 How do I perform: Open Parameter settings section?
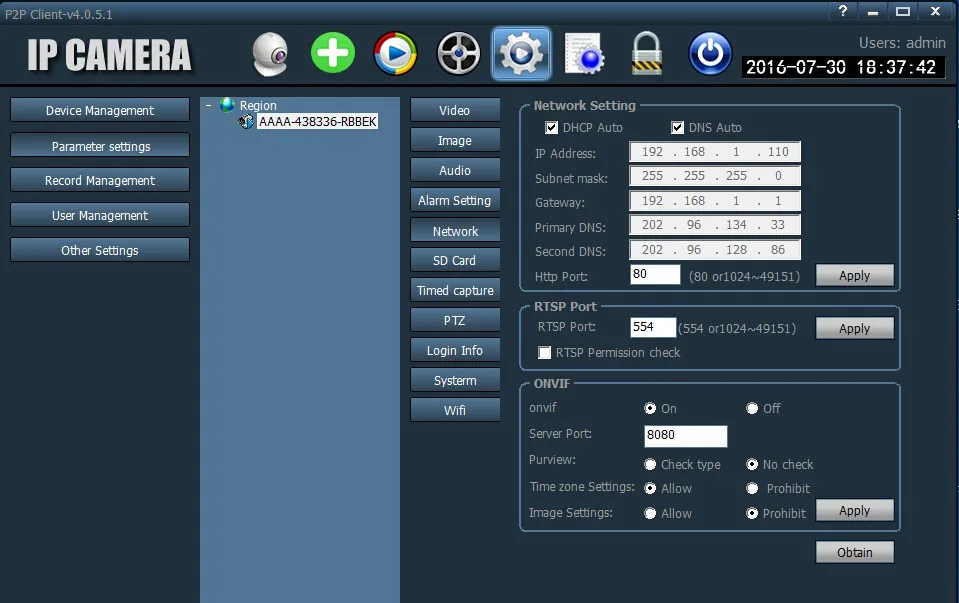tap(100, 146)
